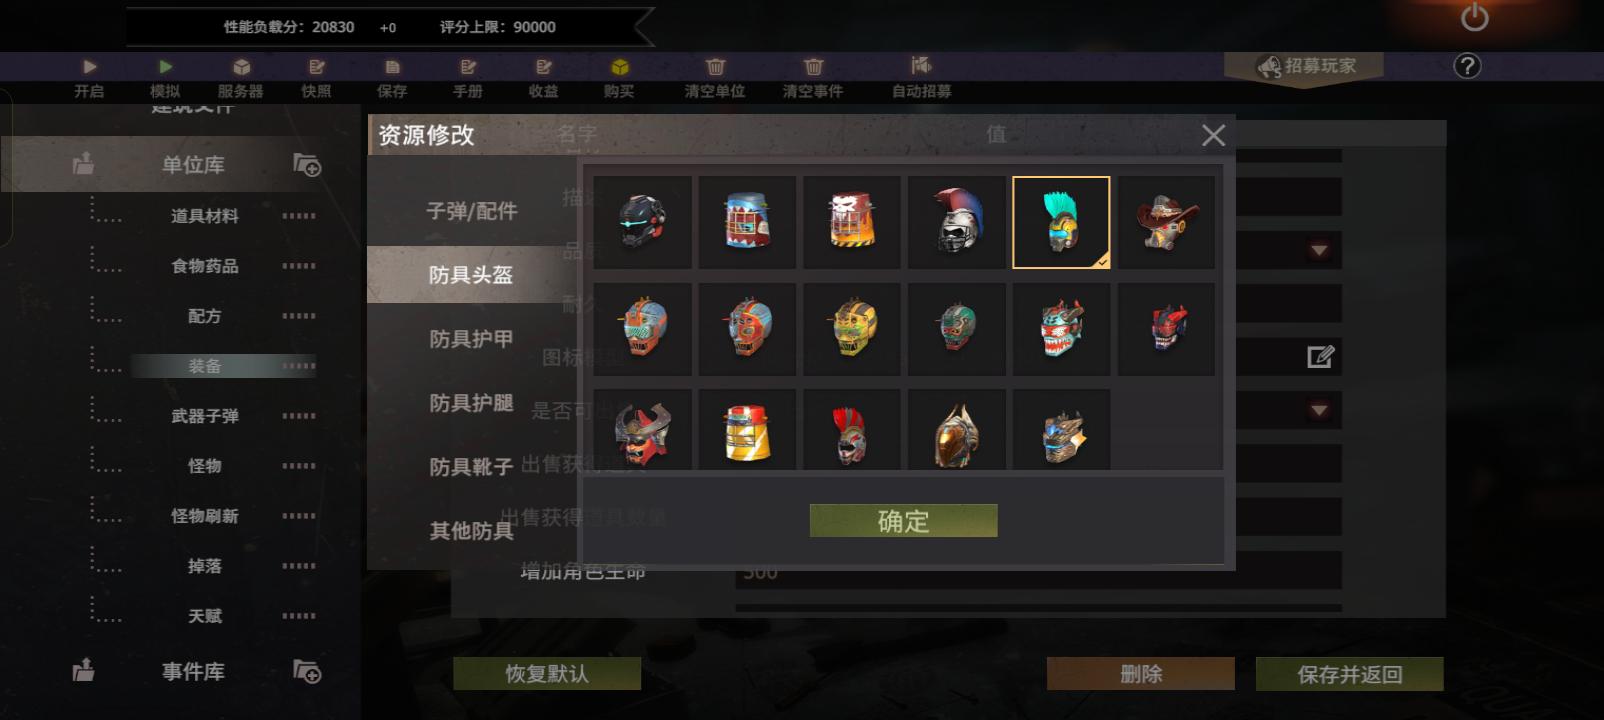Confirm selection with 确定 button
1604x720 pixels.
[903, 521]
